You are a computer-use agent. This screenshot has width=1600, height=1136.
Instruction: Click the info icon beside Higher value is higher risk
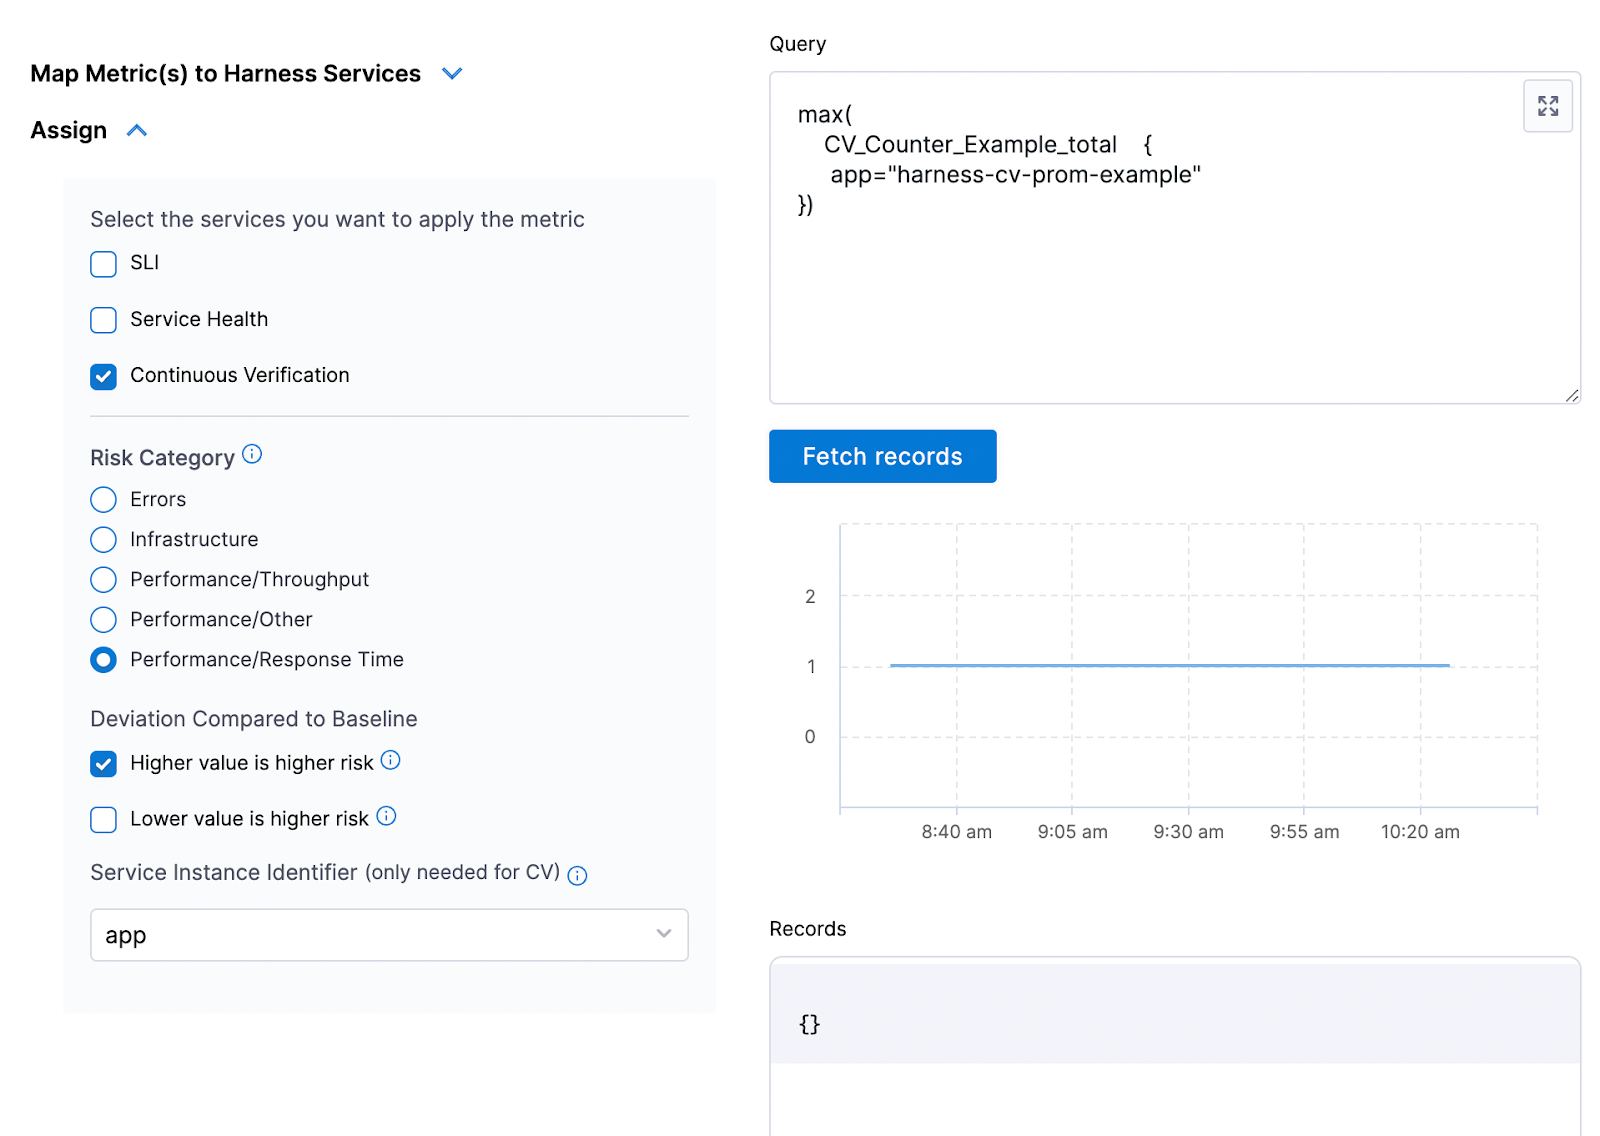pos(391,760)
